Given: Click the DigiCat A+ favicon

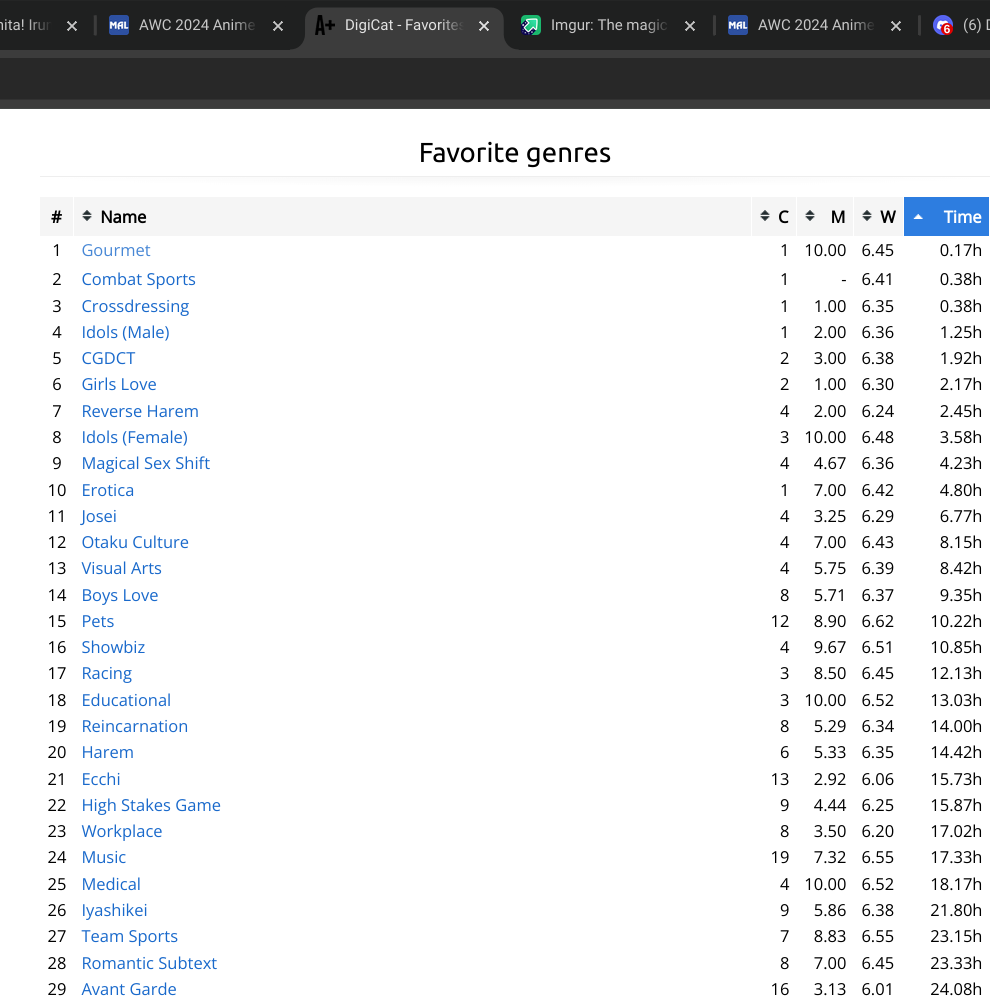Looking at the screenshot, I should 325,26.
